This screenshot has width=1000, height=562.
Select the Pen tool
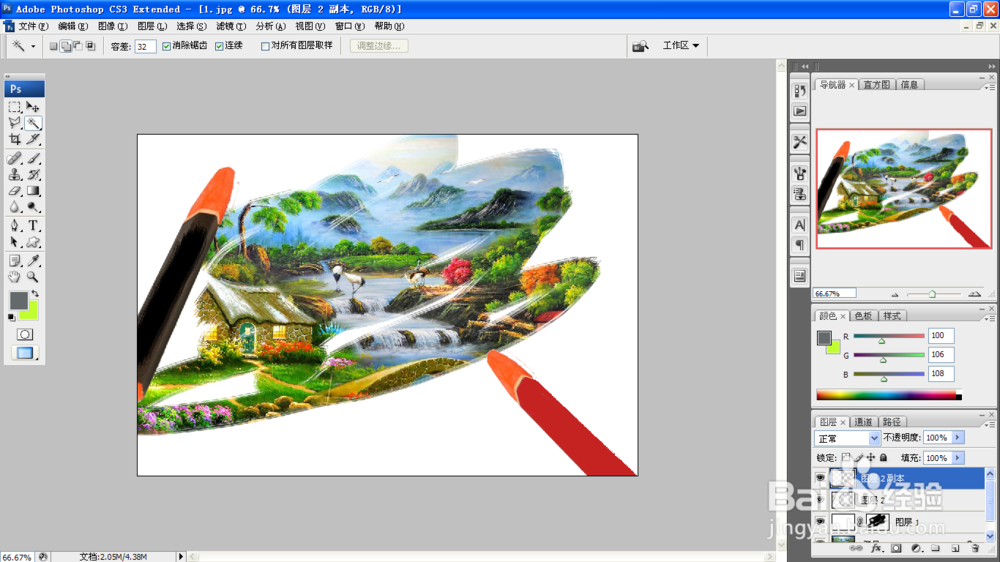coord(15,226)
